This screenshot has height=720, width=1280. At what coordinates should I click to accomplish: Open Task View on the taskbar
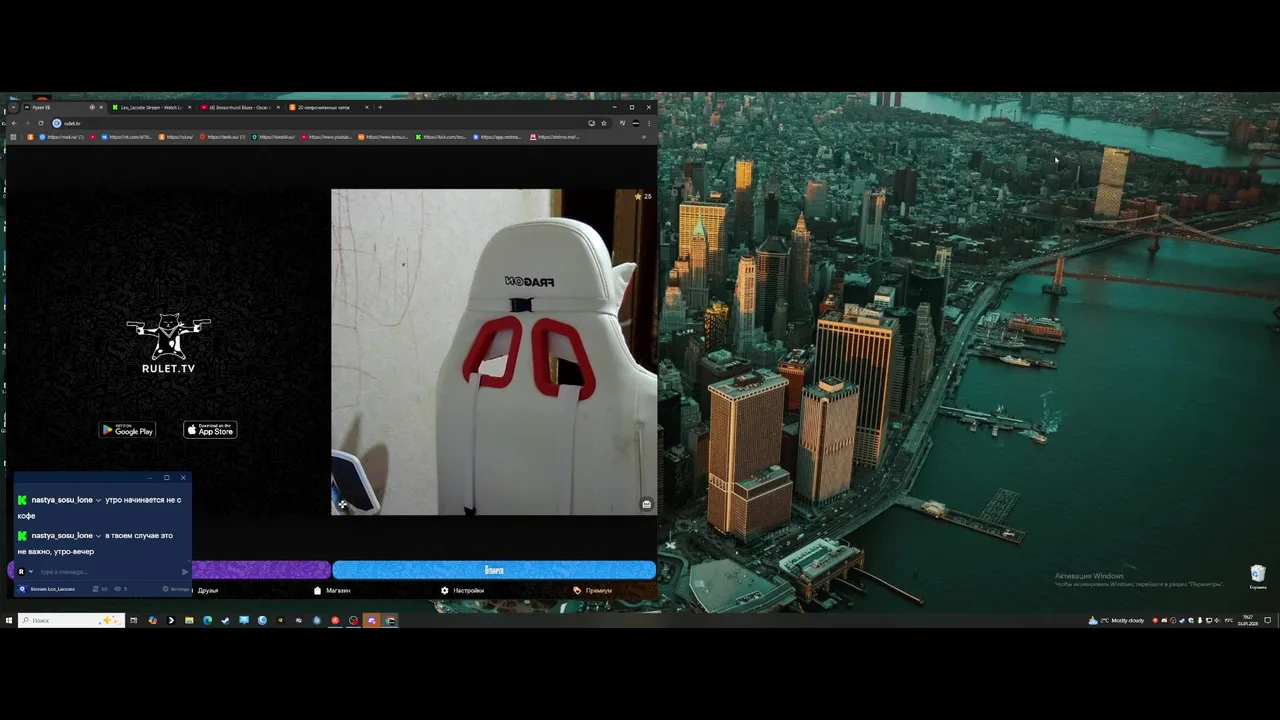133,620
